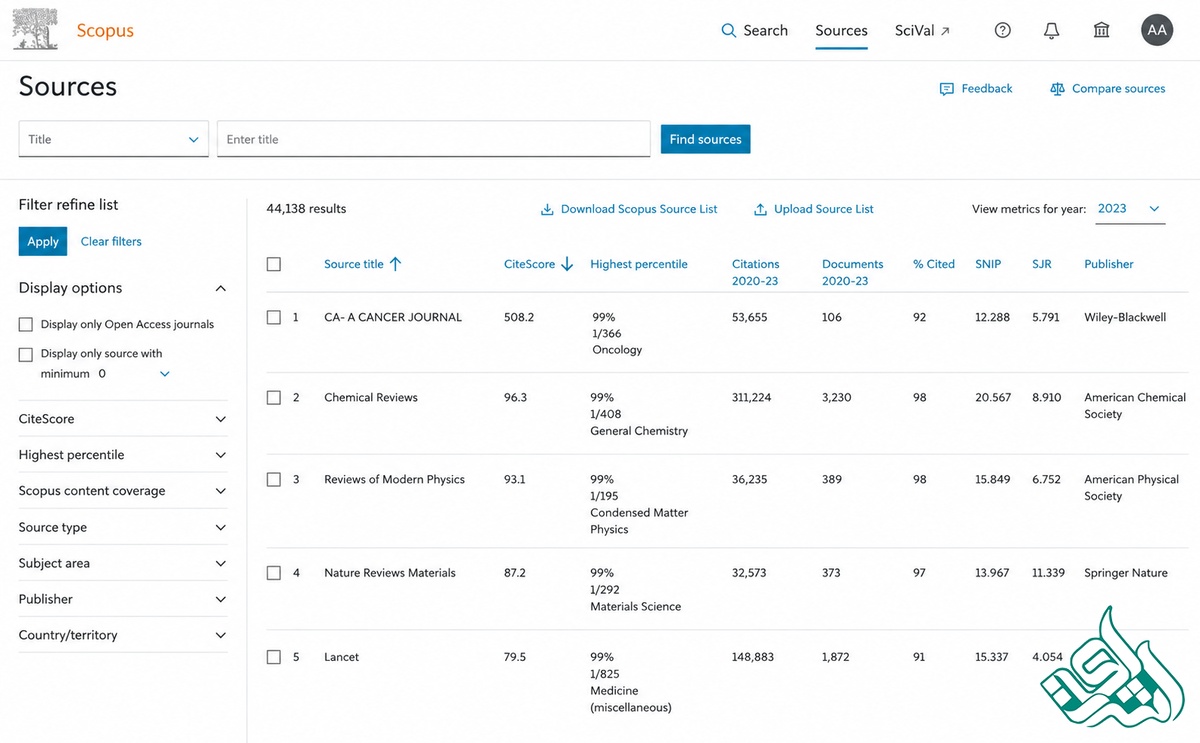Enable Display only Open Access journals
Screen dimensions: 1200x743
click(26, 324)
